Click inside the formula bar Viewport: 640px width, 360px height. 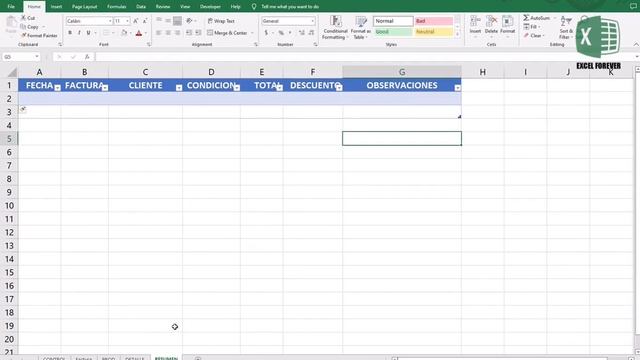click(x=363, y=57)
